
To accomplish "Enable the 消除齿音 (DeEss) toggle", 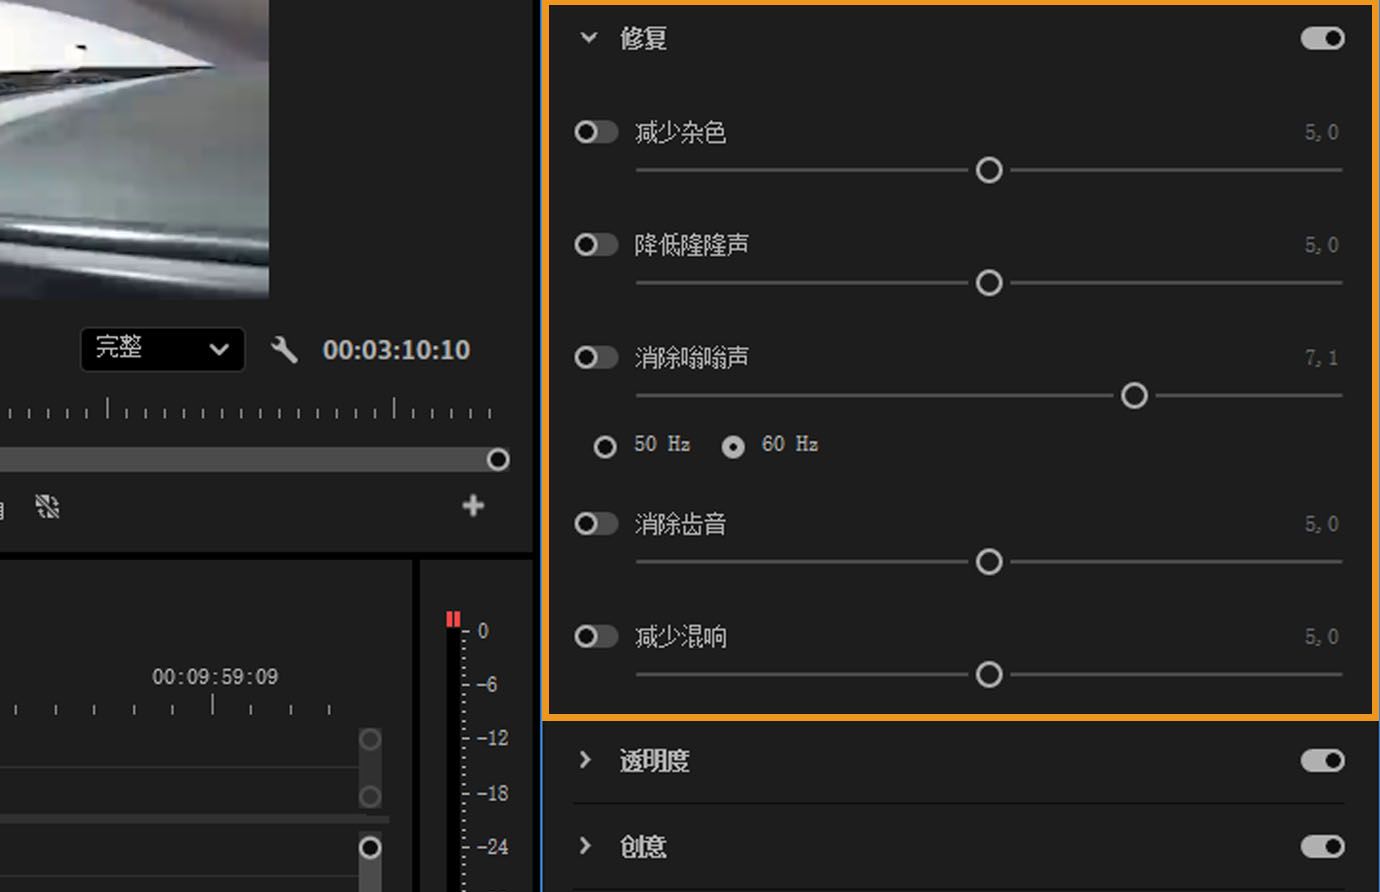I will tap(595, 523).
